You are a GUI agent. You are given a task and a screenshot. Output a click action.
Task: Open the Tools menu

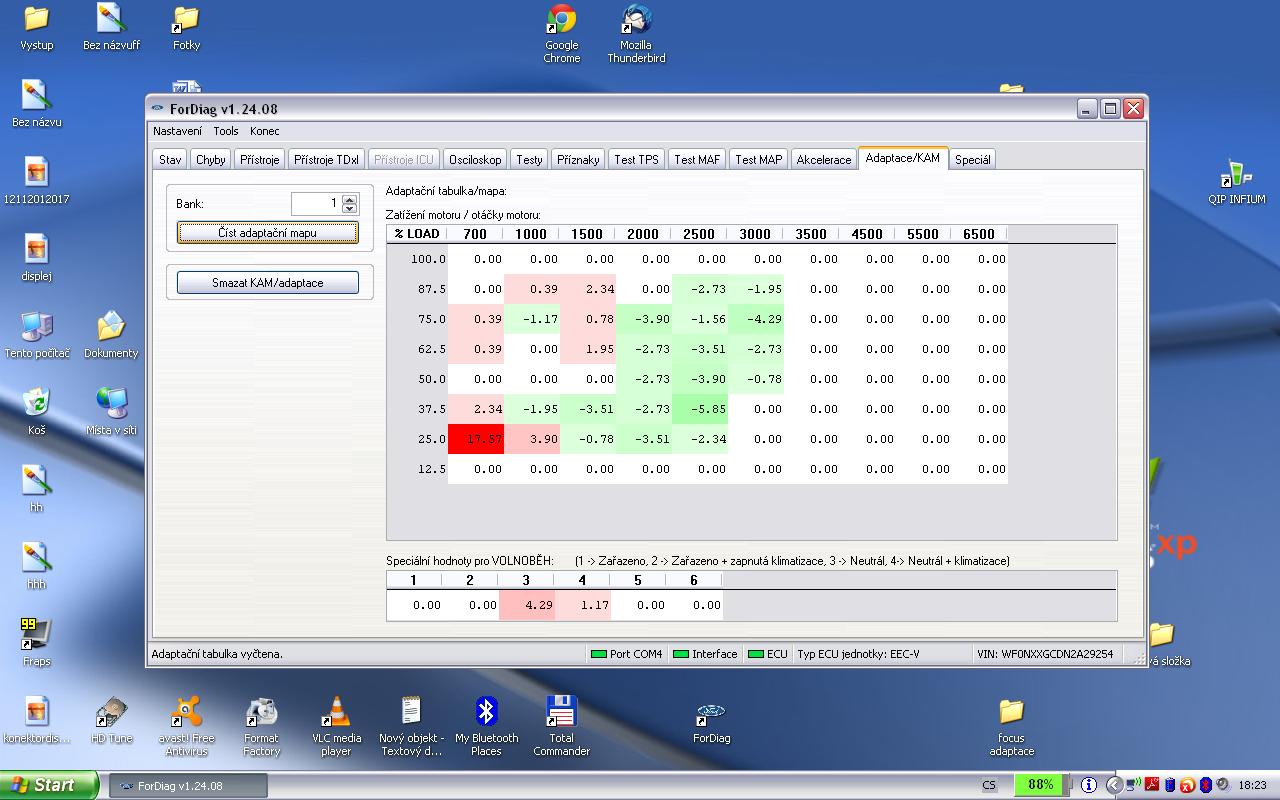point(225,131)
